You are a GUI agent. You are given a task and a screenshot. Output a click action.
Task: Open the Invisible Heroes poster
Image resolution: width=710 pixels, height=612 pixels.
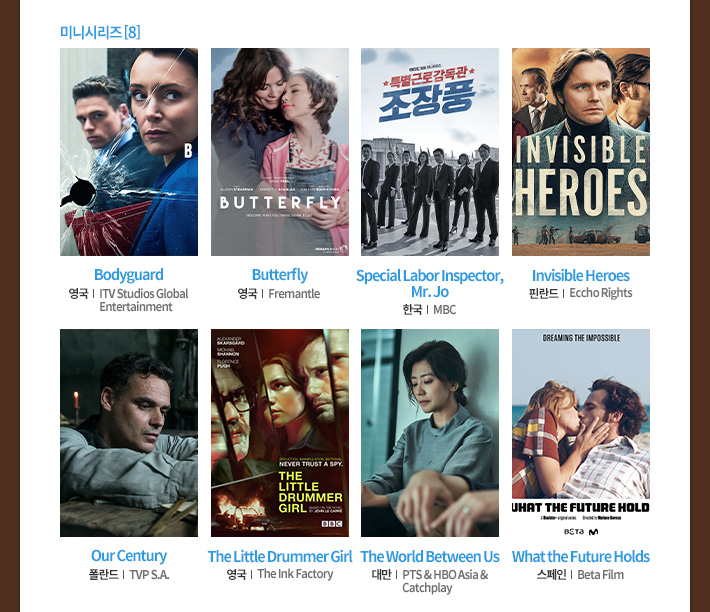[581, 152]
